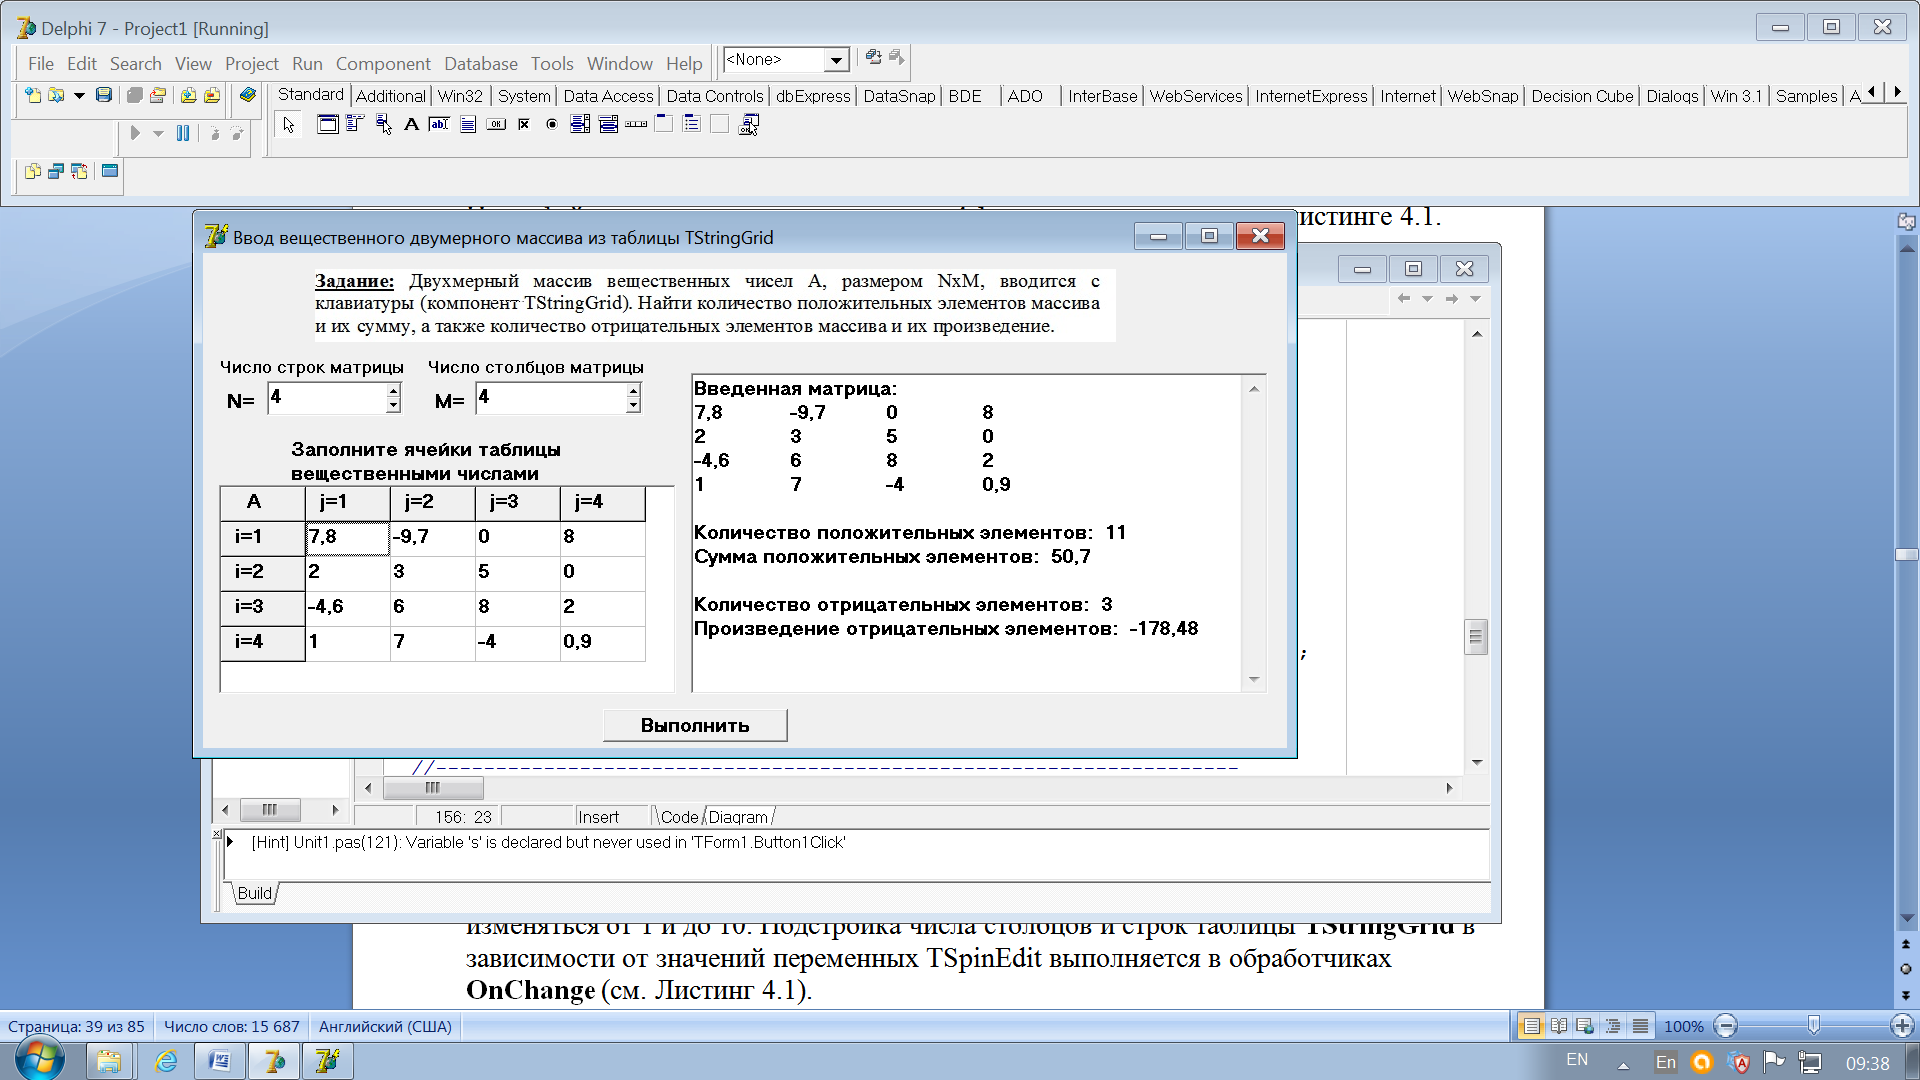Select the Label component (letter A)
The image size is (1920, 1080).
pyautogui.click(x=411, y=124)
